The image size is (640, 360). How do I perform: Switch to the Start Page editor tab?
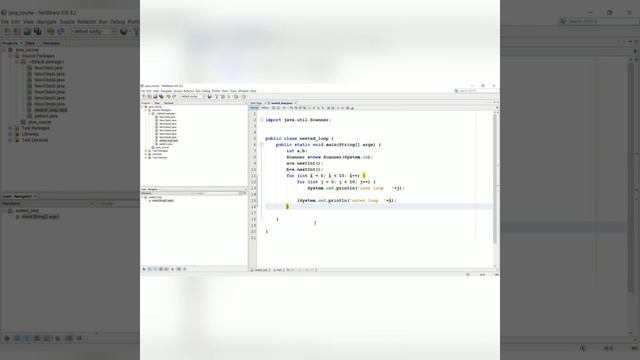point(256,103)
